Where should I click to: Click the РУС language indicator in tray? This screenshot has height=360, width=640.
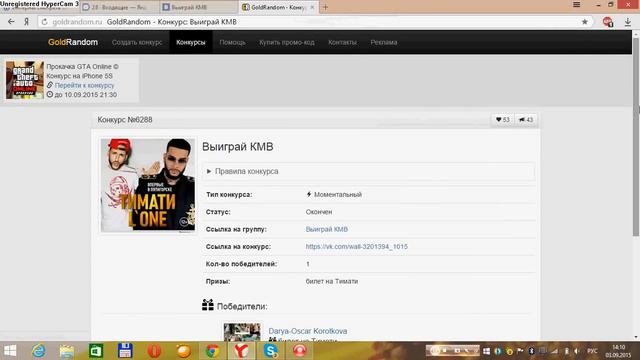592,351
